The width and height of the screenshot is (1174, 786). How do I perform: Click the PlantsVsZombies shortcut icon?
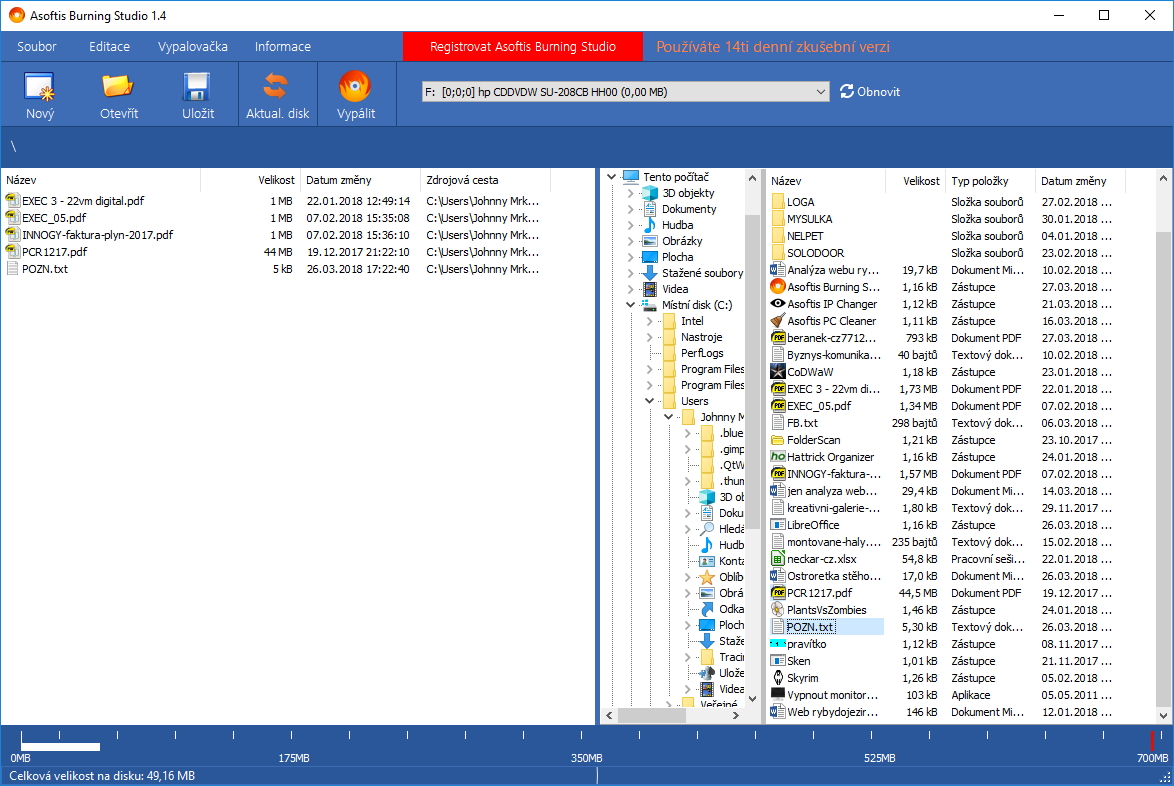click(778, 609)
